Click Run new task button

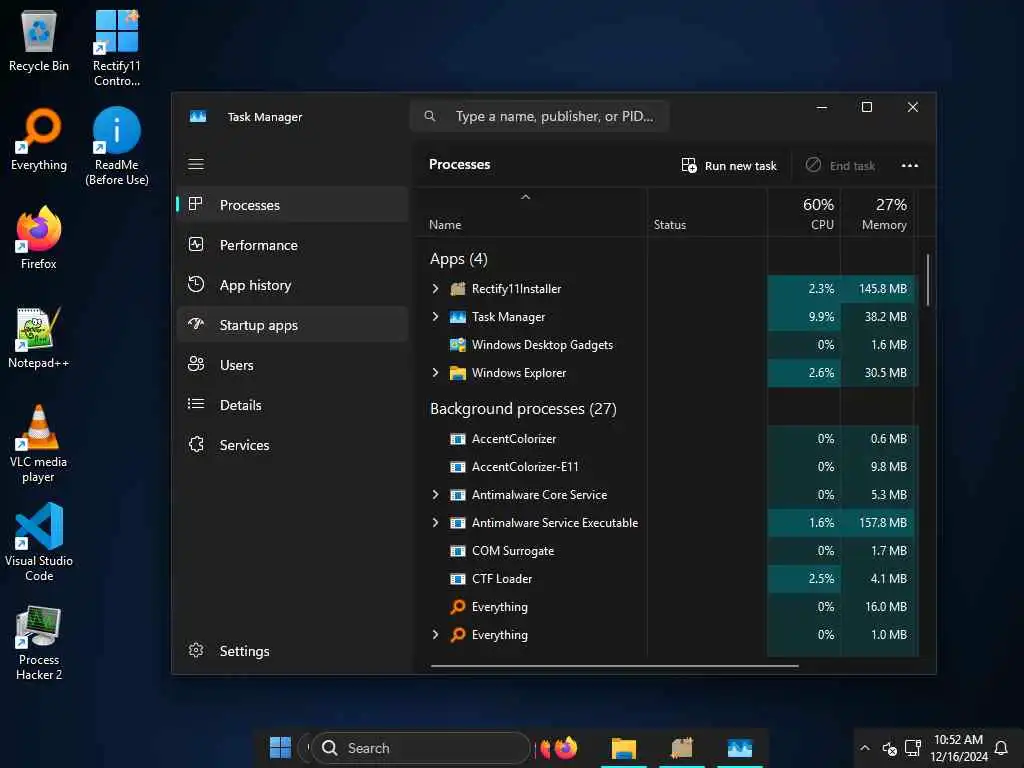tap(729, 165)
